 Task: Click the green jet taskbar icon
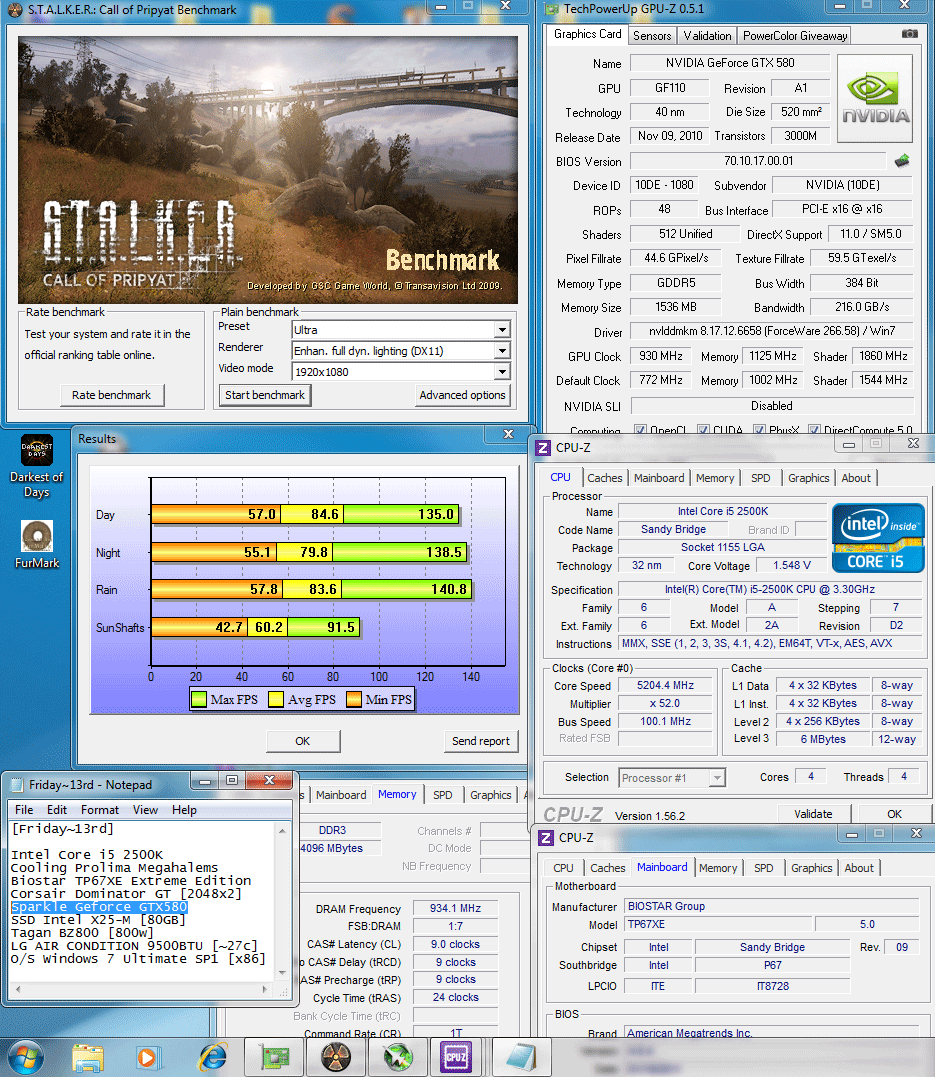click(398, 1058)
